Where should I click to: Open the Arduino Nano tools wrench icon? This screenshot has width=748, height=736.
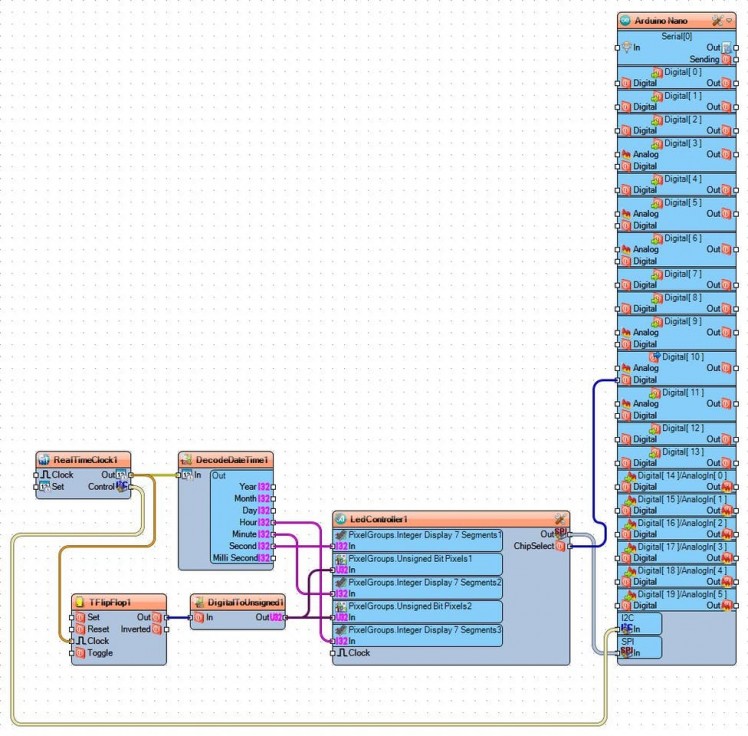[x=717, y=21]
